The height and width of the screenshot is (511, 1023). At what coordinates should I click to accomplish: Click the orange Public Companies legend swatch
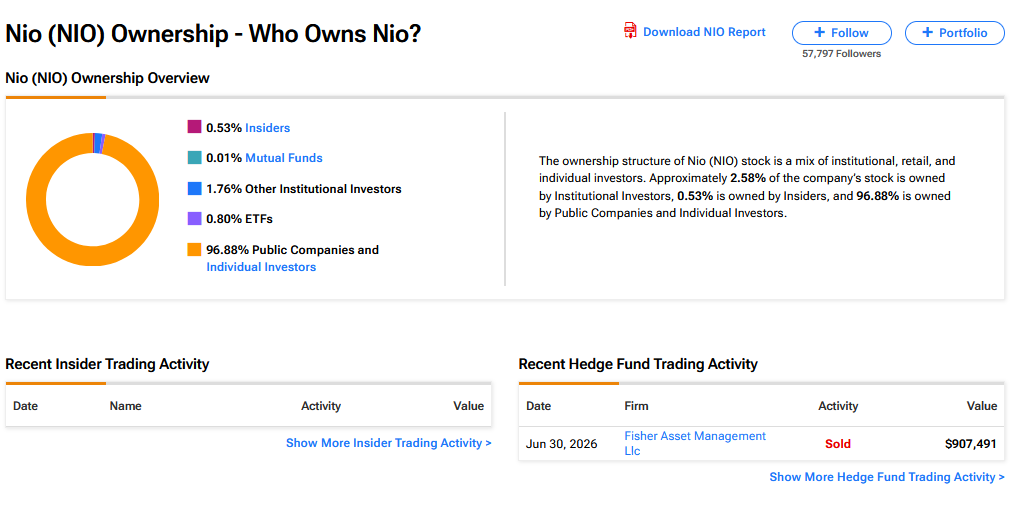tap(194, 249)
